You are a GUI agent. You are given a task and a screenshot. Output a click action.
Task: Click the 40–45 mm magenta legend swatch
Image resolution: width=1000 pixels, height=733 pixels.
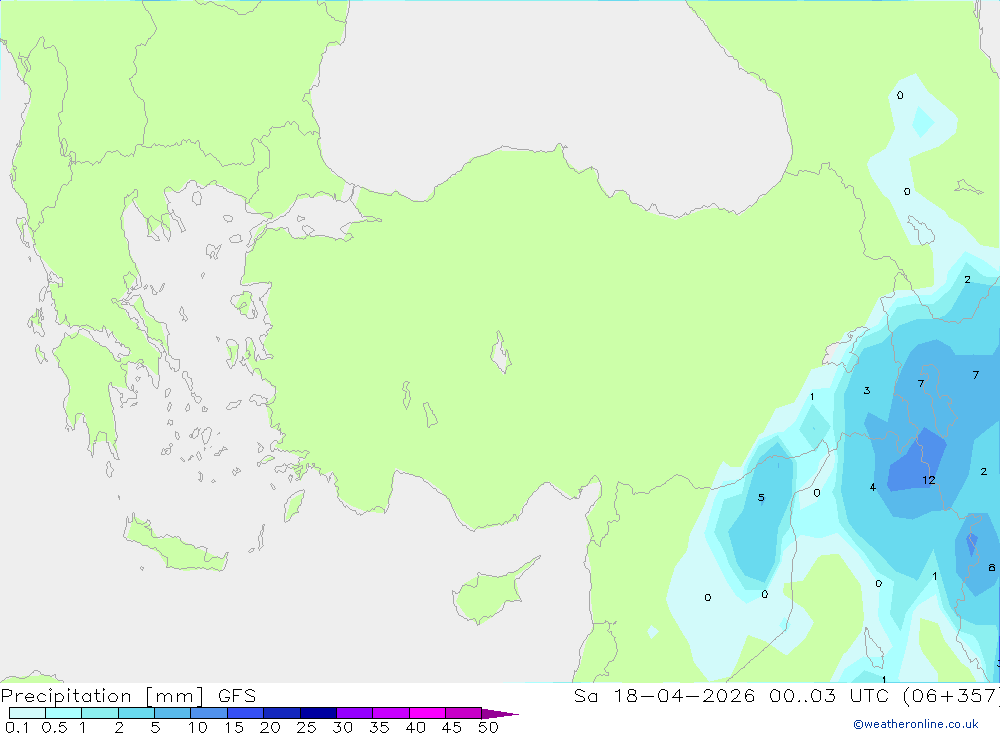(427, 713)
